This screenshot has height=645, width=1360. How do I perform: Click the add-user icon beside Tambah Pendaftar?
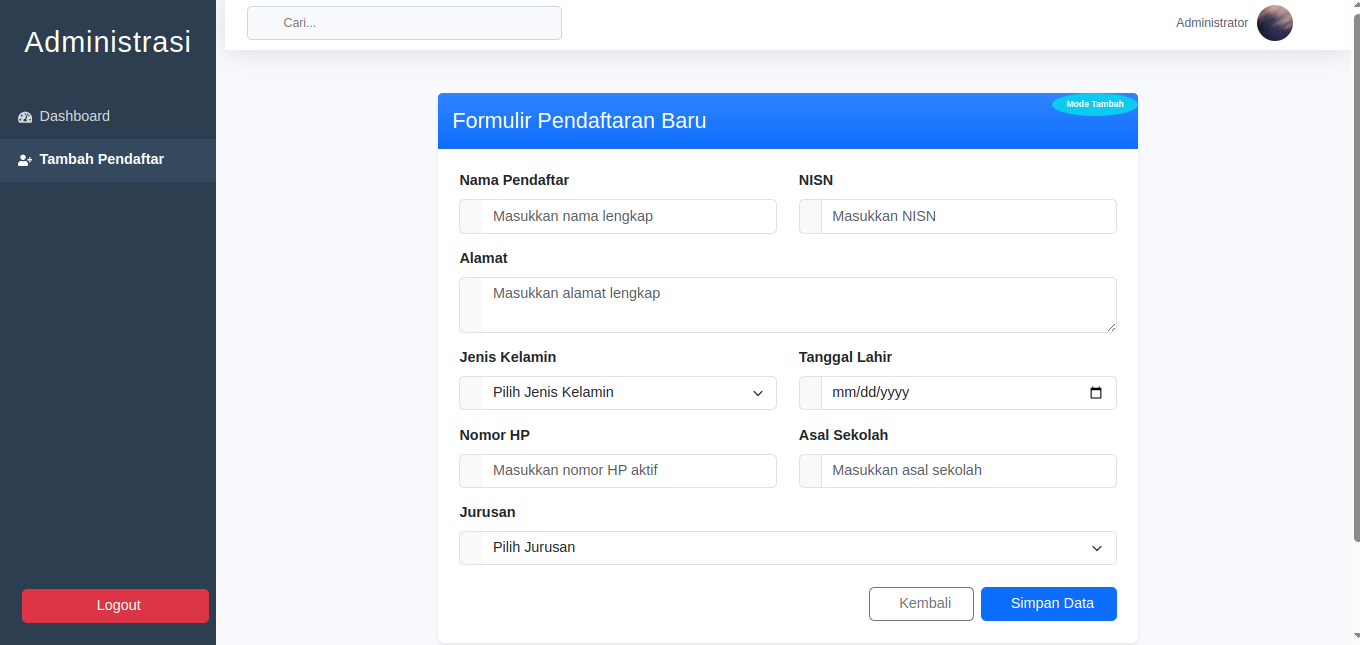click(x=25, y=160)
